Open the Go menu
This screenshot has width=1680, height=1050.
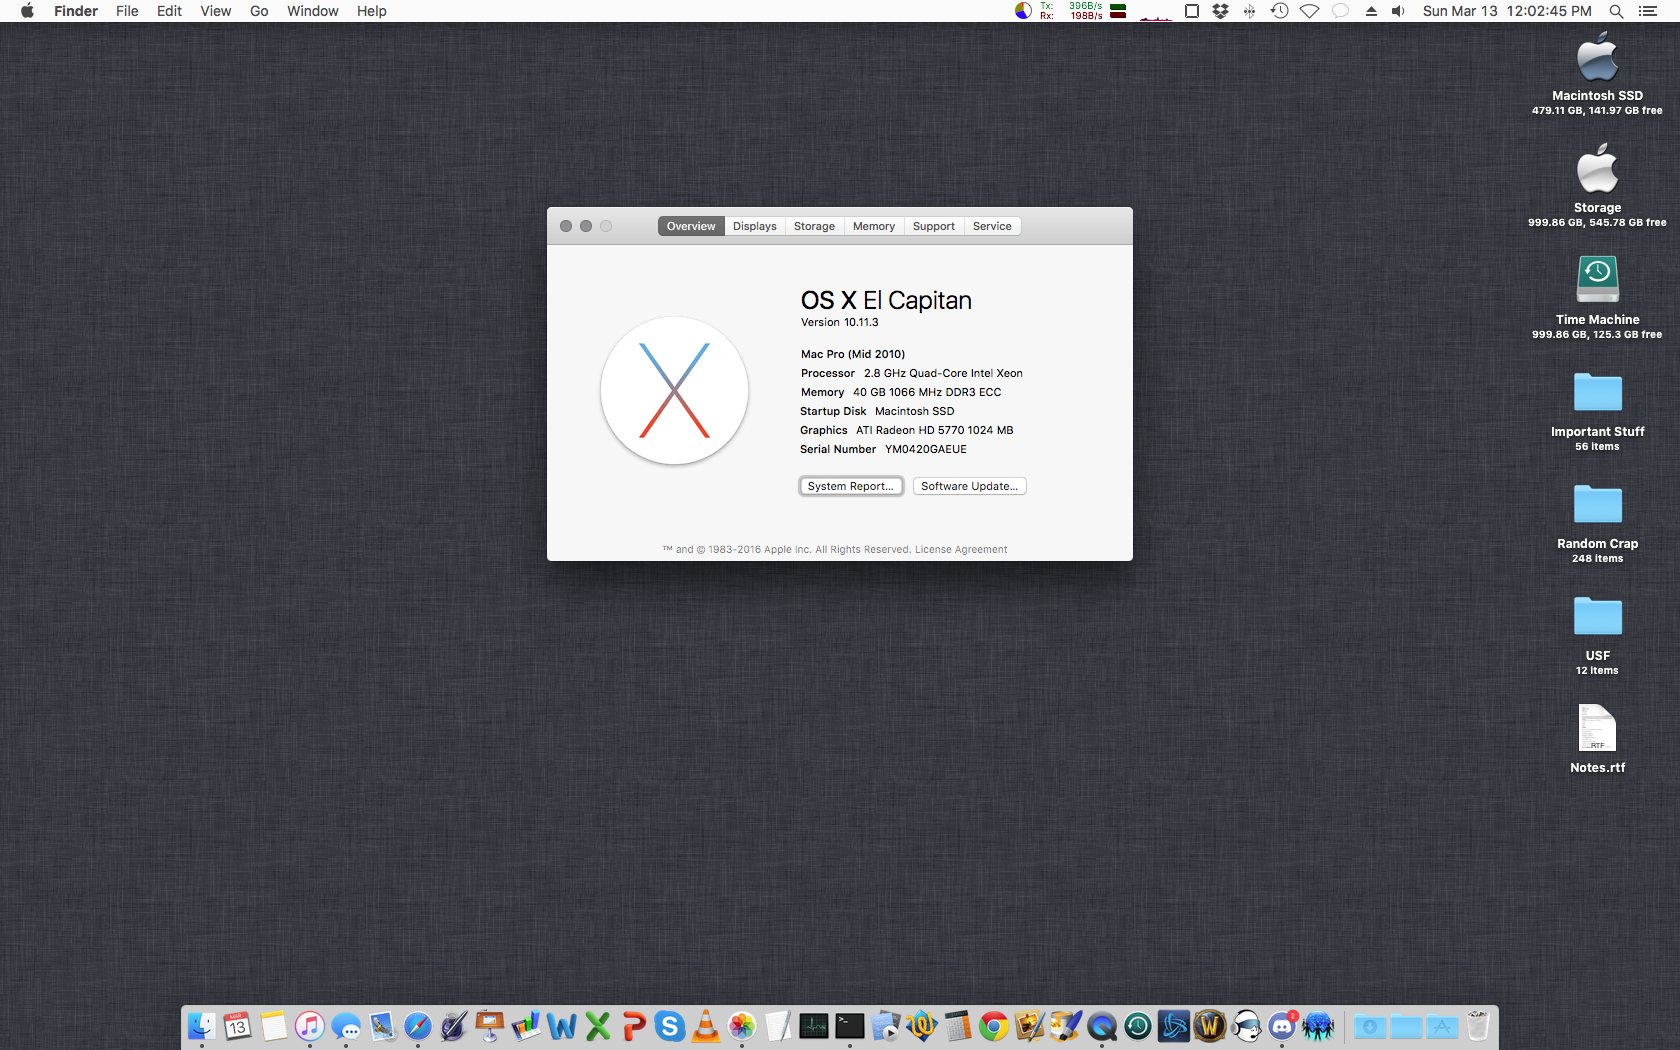click(259, 11)
